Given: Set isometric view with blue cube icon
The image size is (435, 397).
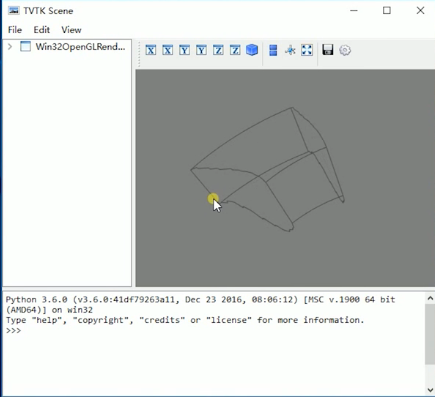Looking at the screenshot, I should pos(252,50).
